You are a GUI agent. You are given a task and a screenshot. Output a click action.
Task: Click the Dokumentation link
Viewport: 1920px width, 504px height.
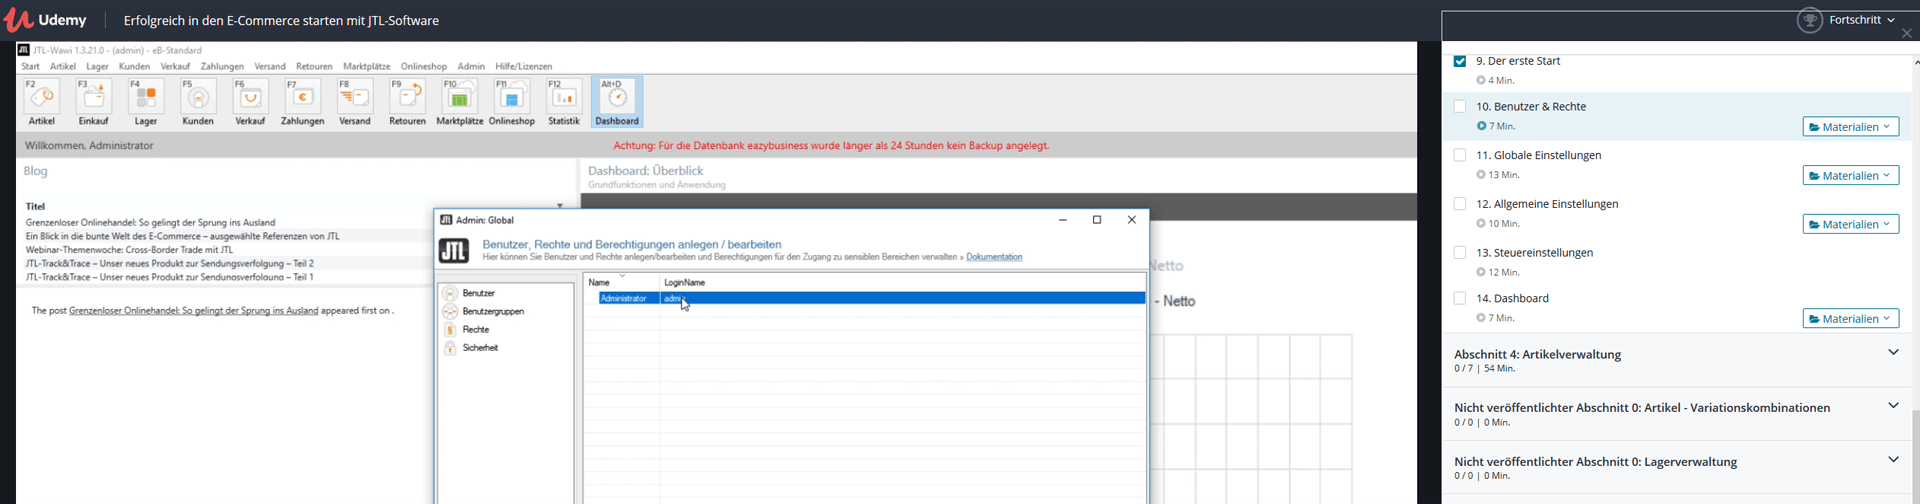tap(993, 257)
